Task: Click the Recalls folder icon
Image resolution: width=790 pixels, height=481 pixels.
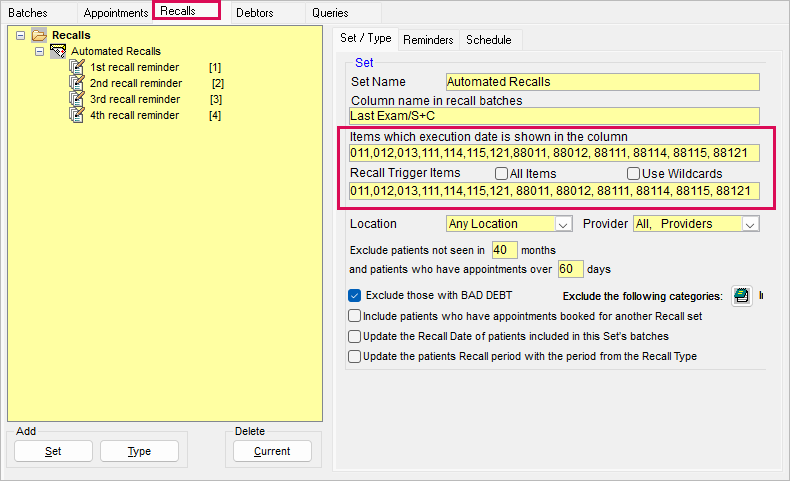Action: (x=39, y=35)
